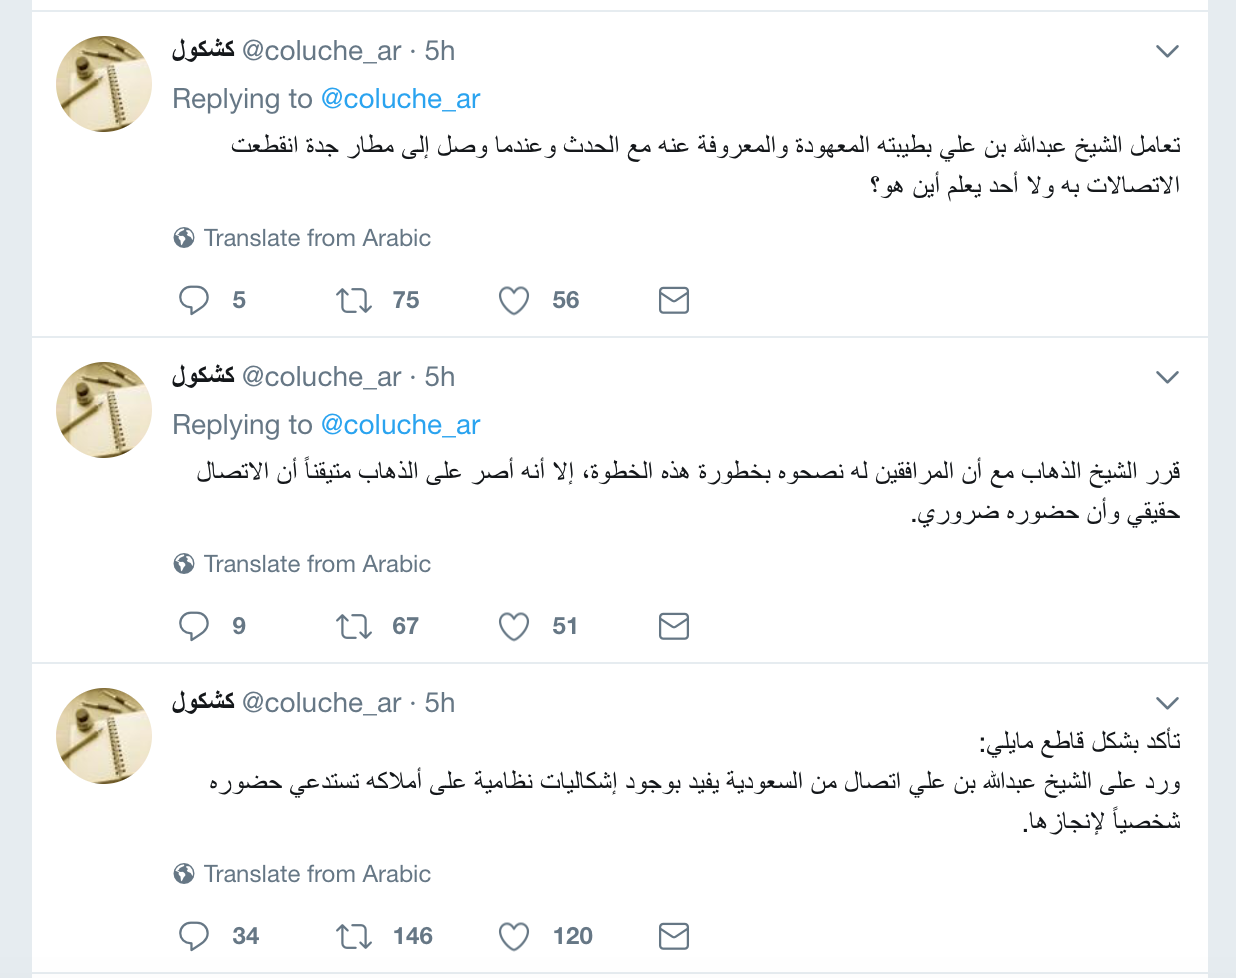Screen dimensions: 1236x978
Task: Click envelope icon on the third tweet
Action: point(674,936)
